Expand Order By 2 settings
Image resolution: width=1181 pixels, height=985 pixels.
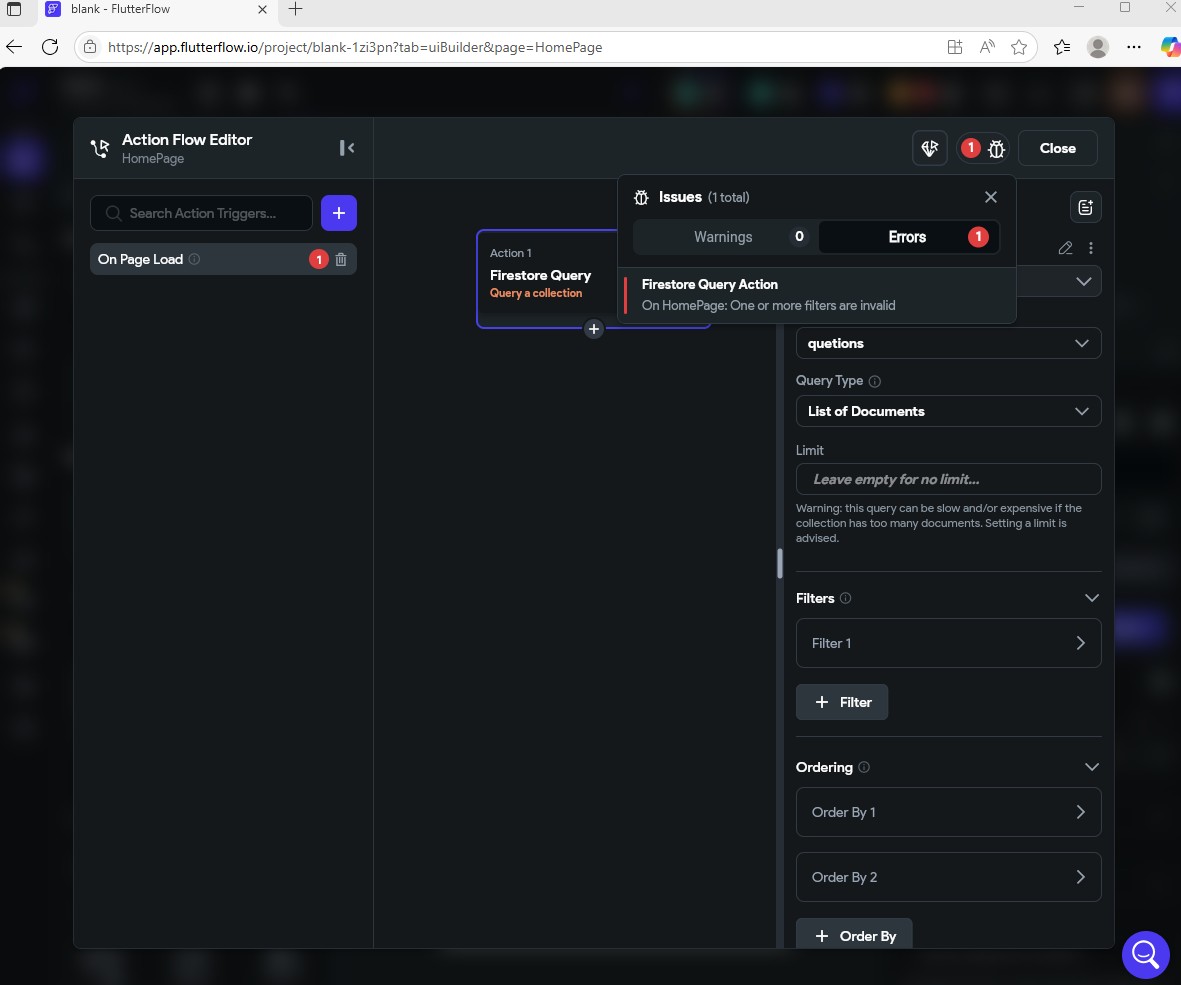(x=948, y=877)
